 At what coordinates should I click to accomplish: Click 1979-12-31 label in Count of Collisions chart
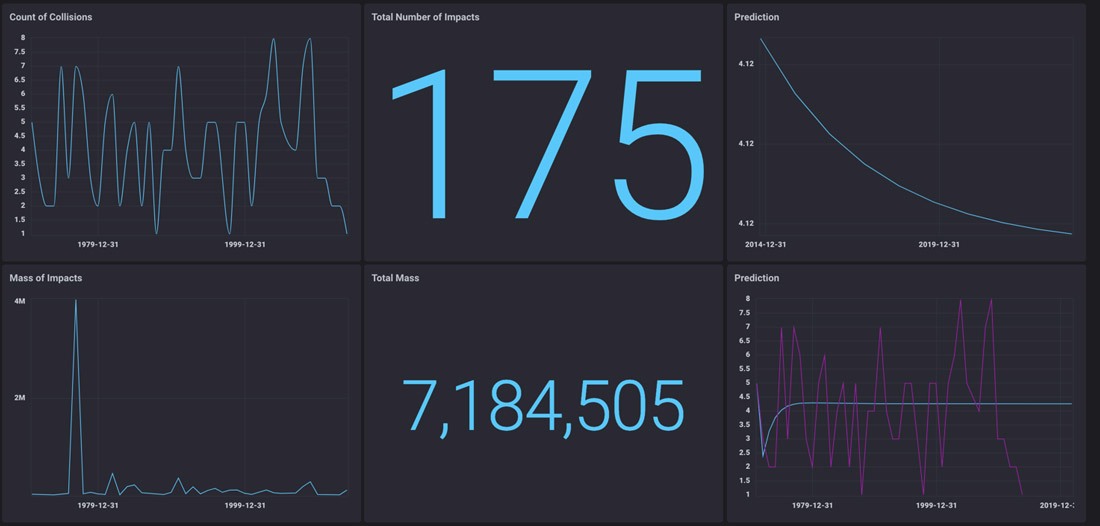[98, 244]
